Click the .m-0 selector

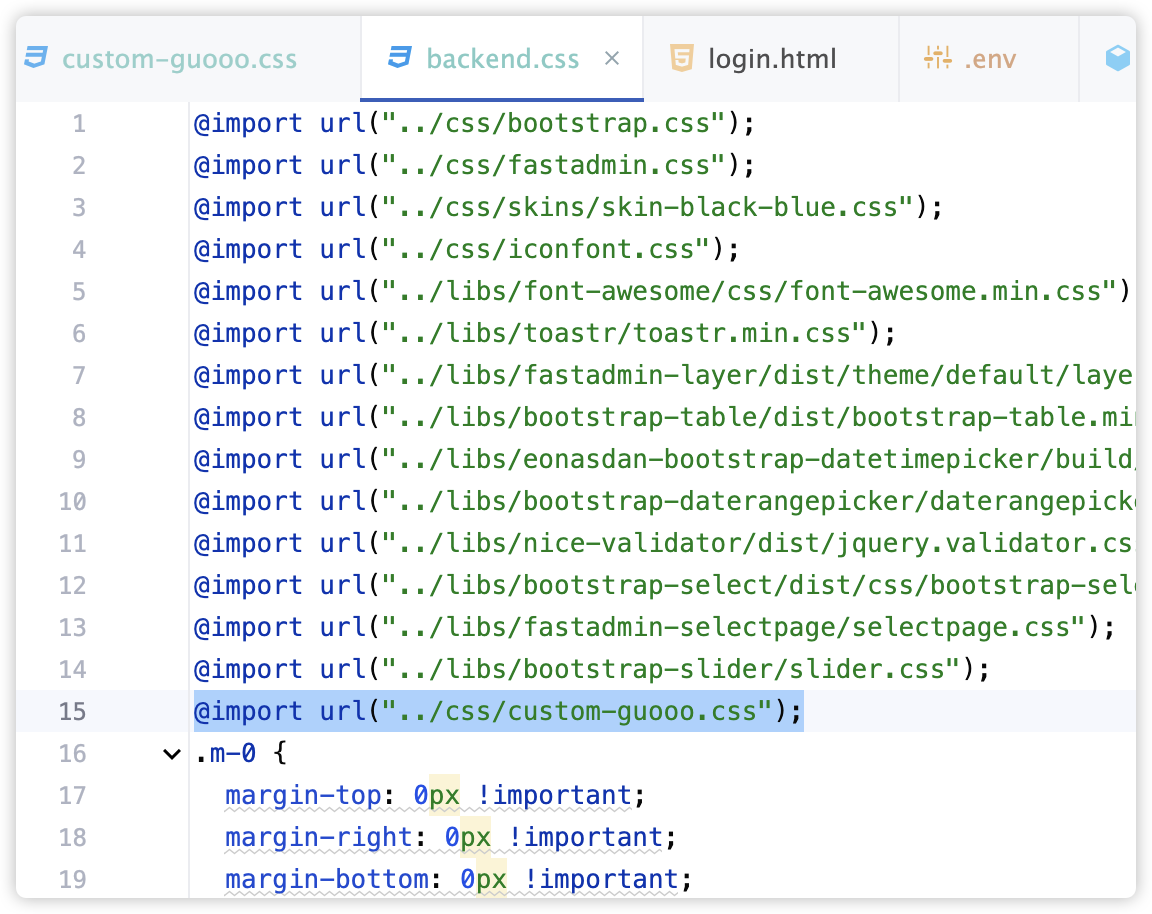[x=226, y=753]
